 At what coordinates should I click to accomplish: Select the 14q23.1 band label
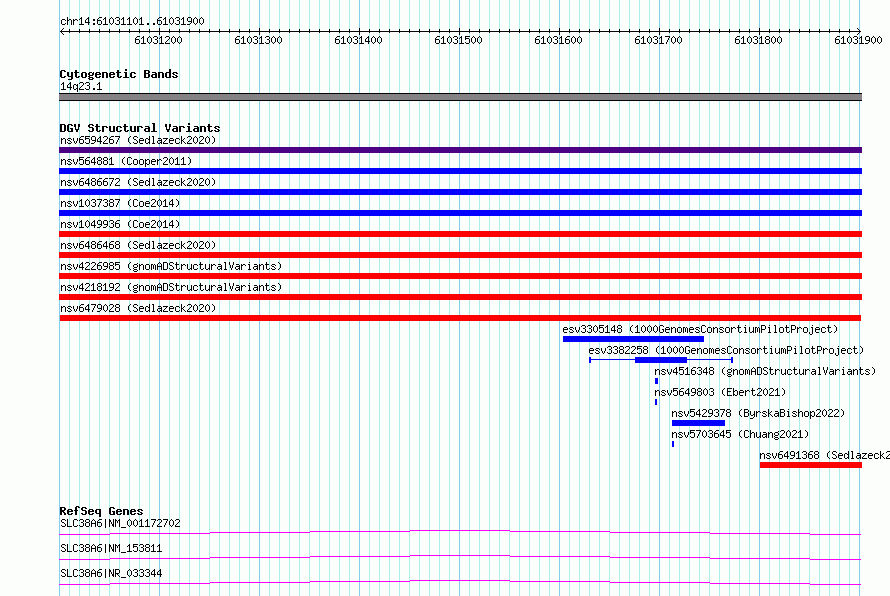(81, 86)
